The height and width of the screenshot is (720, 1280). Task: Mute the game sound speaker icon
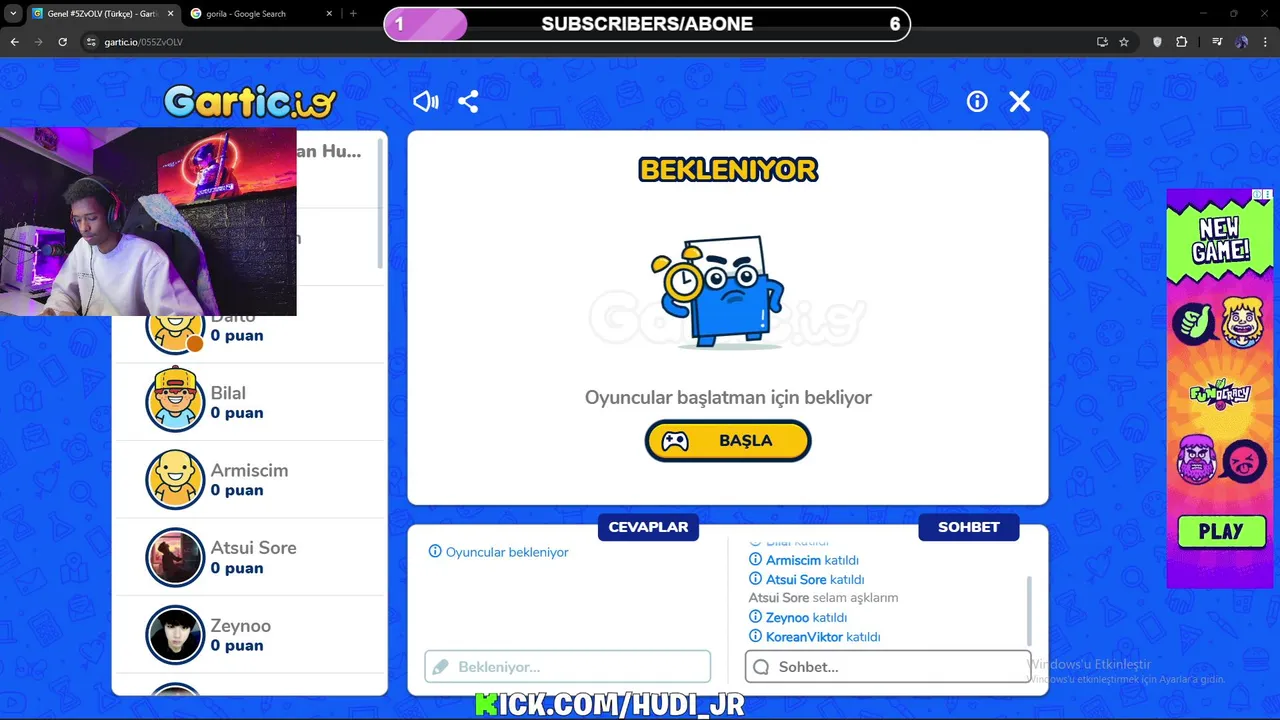[426, 101]
